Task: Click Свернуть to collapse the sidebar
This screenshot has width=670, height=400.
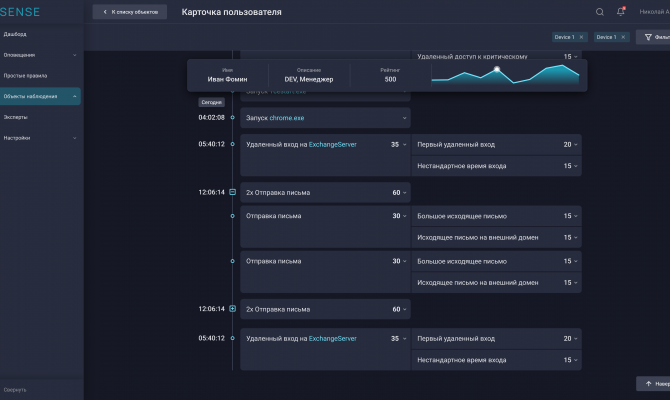Action: pos(15,389)
